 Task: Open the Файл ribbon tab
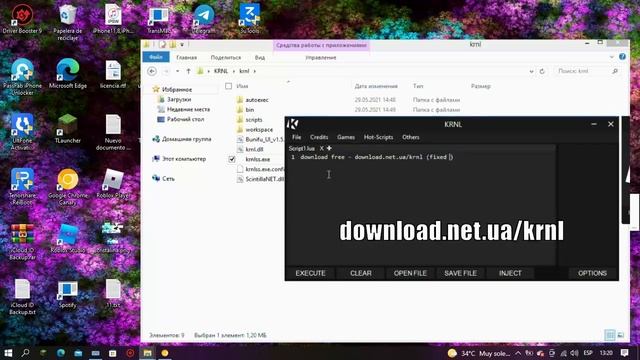(156, 57)
